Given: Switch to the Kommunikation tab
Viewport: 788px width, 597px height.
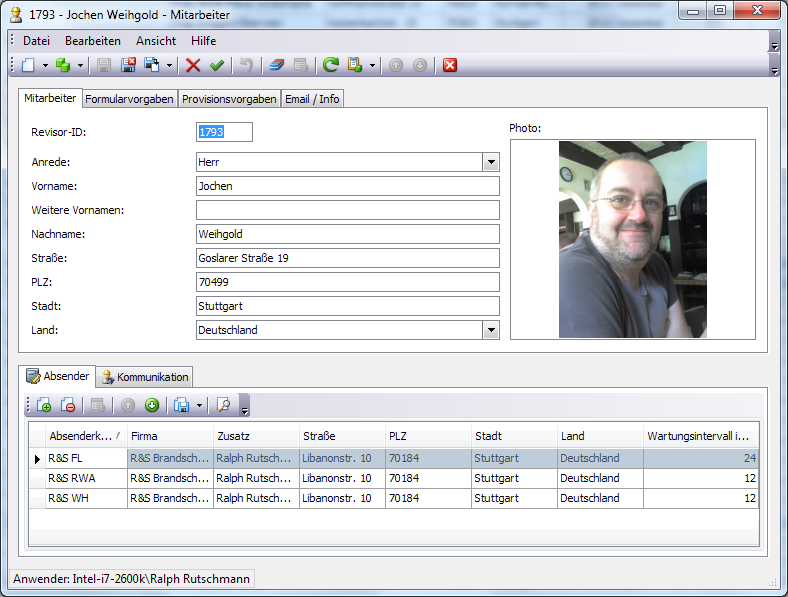Looking at the screenshot, I should (x=145, y=377).
